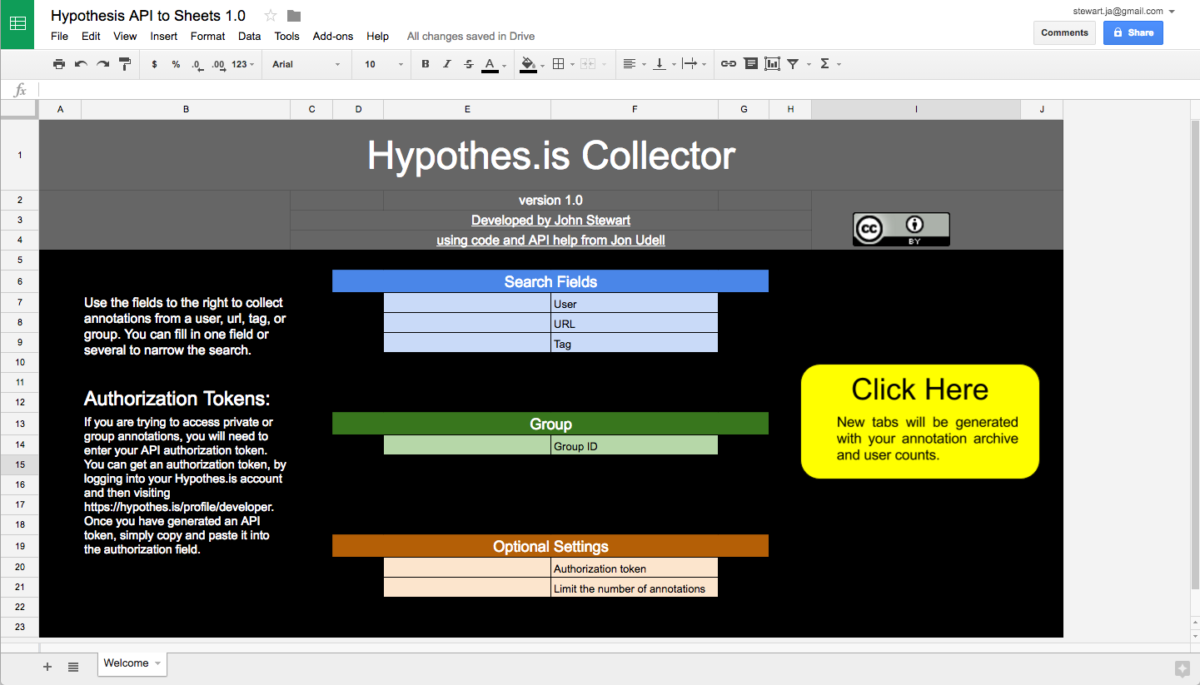Click the Explore icon at bottom right
The image size is (1200, 685).
click(1181, 667)
